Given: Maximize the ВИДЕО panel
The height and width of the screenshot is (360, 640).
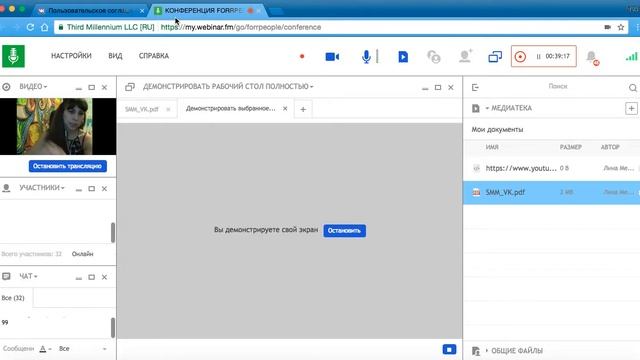Looking at the screenshot, I should [x=91, y=87].
